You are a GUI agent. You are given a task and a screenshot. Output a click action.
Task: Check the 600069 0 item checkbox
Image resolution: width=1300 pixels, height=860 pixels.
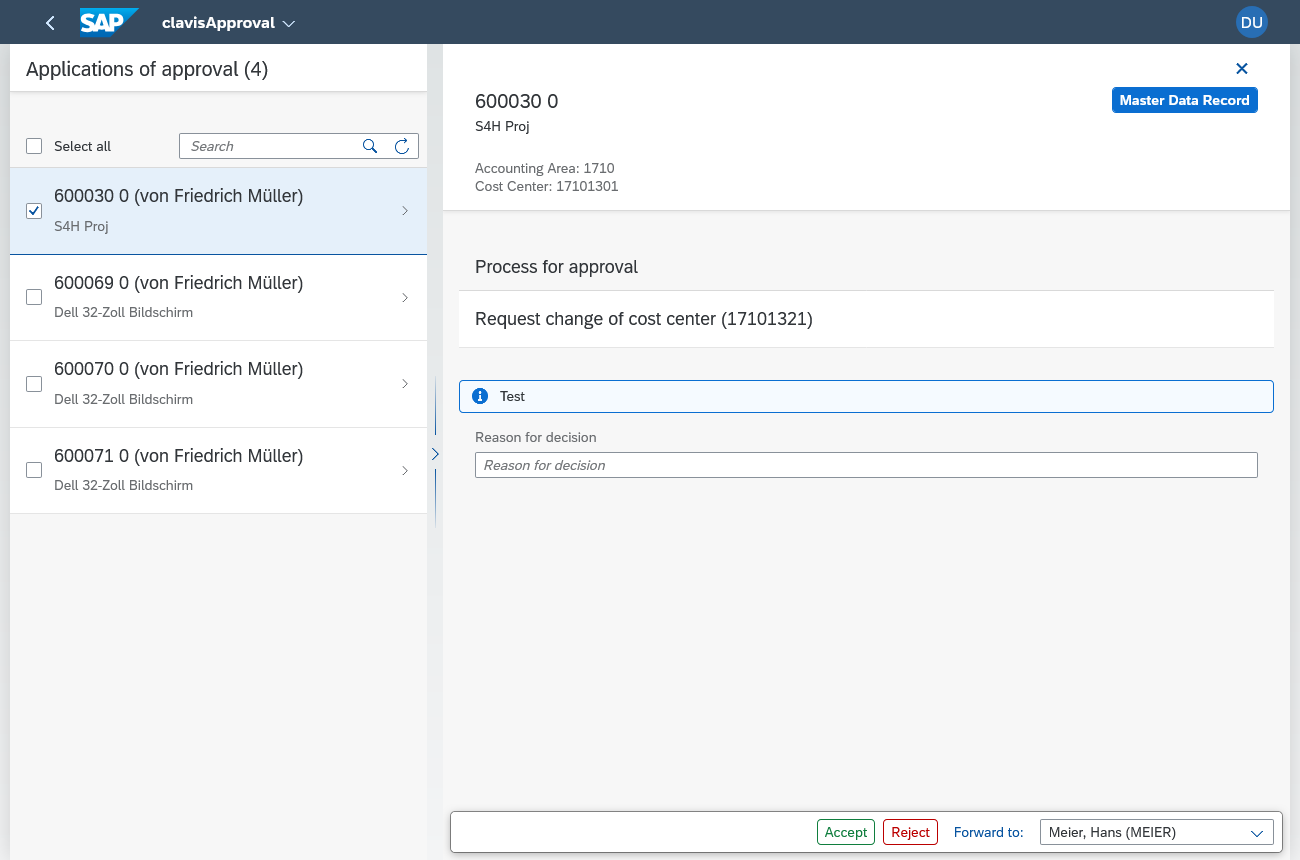point(34,297)
